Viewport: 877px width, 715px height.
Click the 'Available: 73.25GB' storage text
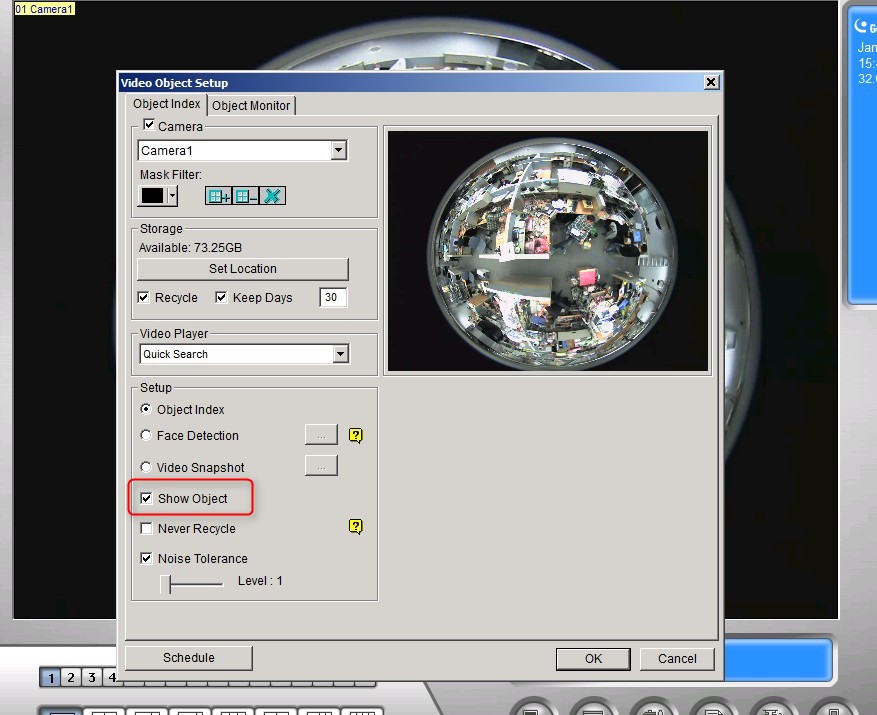[190, 248]
